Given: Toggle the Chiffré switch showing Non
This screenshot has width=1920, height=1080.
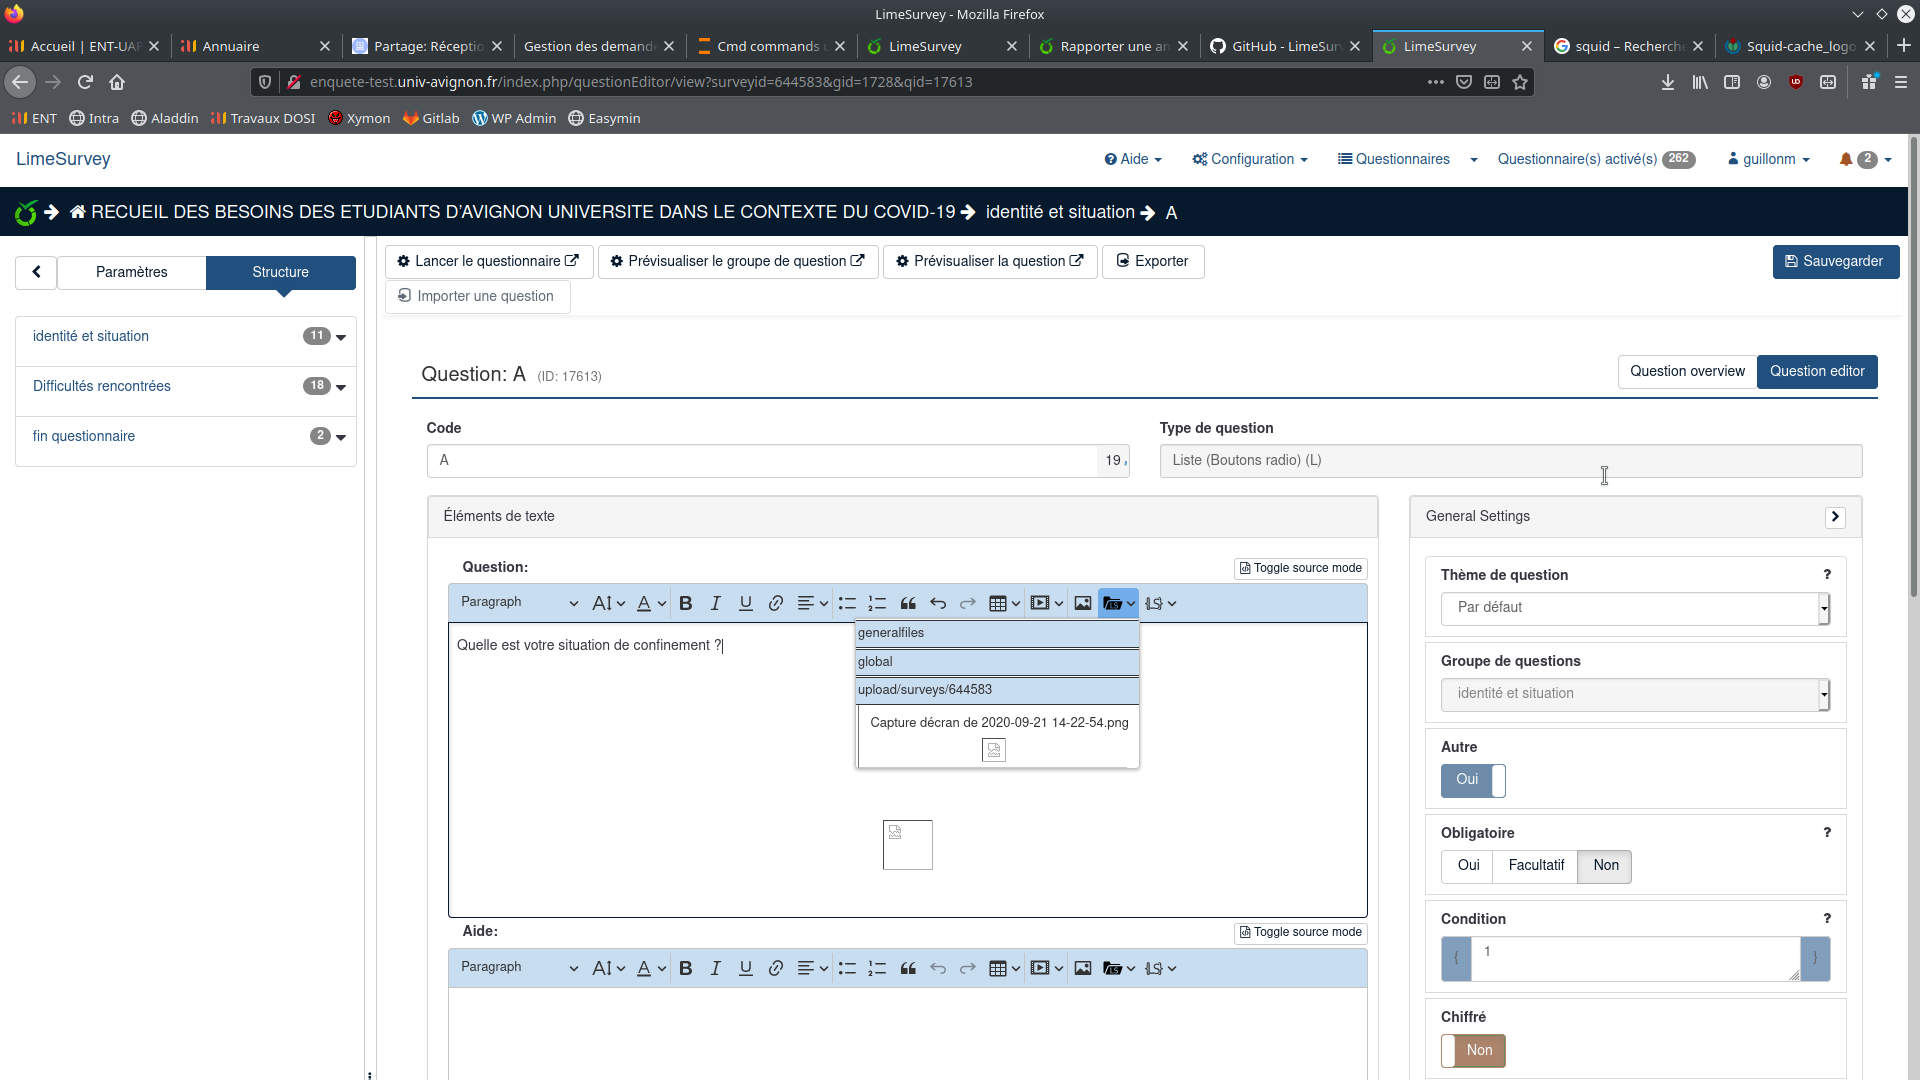Looking at the screenshot, I should click(1473, 1050).
